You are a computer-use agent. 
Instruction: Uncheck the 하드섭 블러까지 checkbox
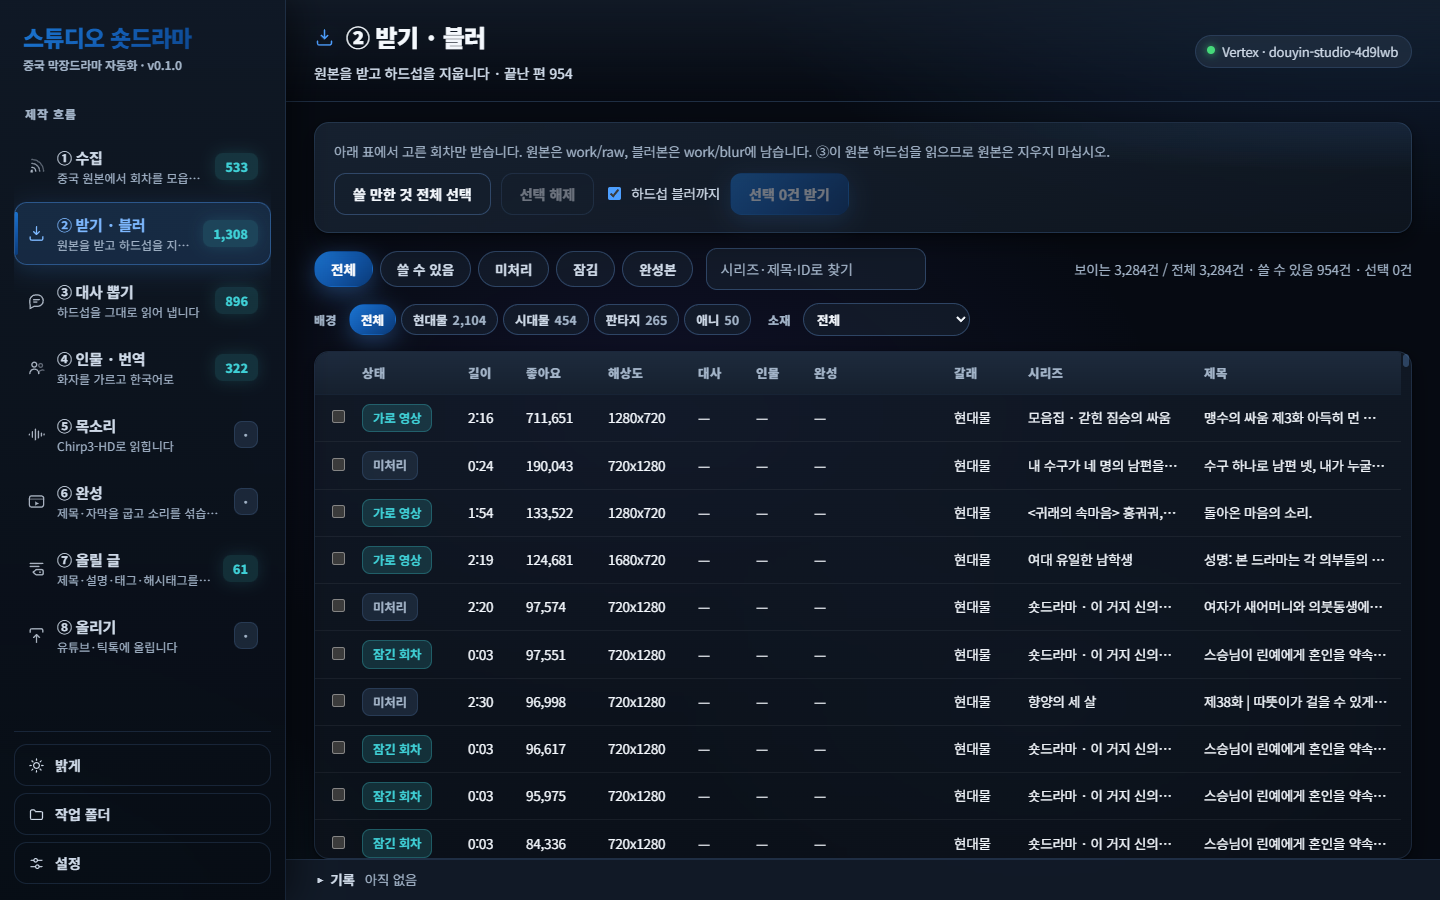tap(614, 194)
